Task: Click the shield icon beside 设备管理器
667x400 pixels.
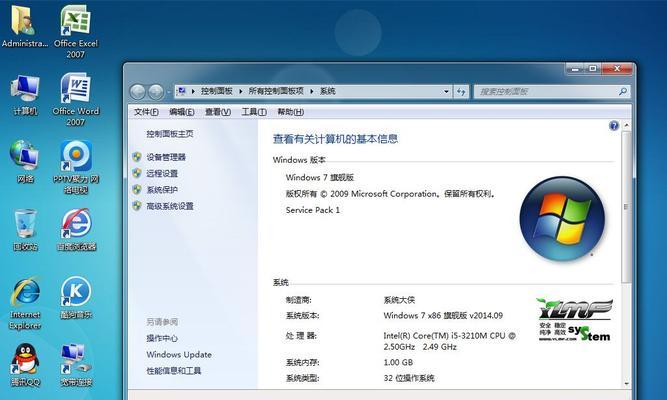Action: point(137,157)
